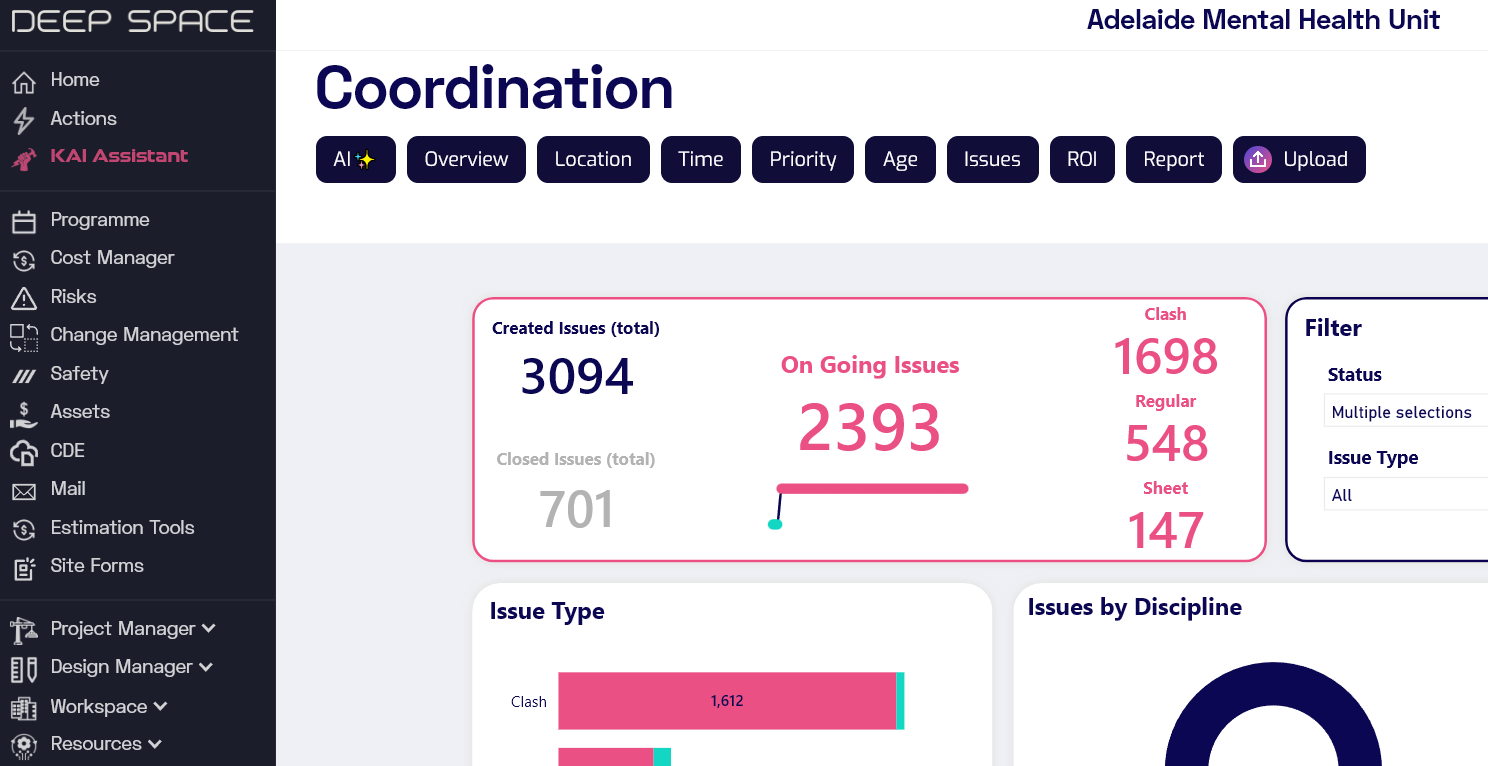1488x766 pixels.
Task: Click the Created Issues value 3094
Action: tap(577, 377)
